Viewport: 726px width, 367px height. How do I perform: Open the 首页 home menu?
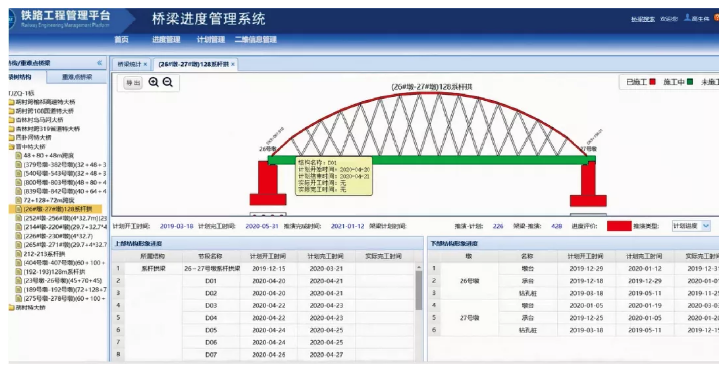[121, 40]
